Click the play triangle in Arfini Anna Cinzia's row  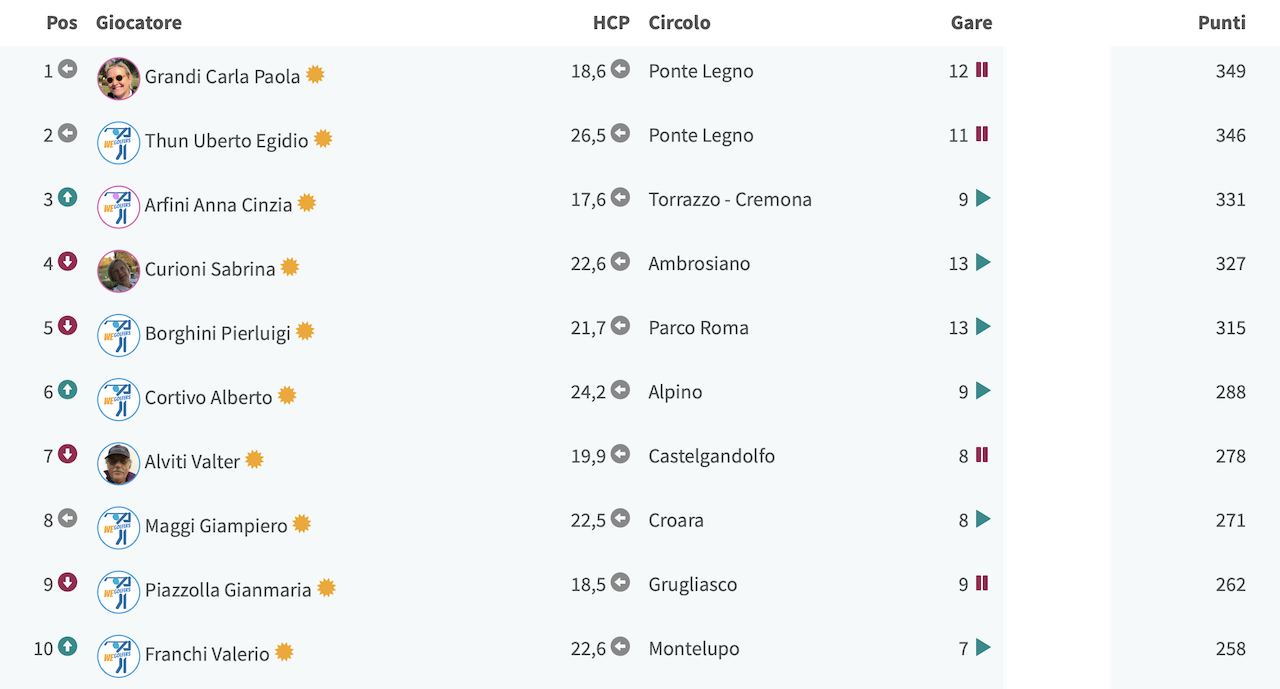pyautogui.click(x=983, y=198)
